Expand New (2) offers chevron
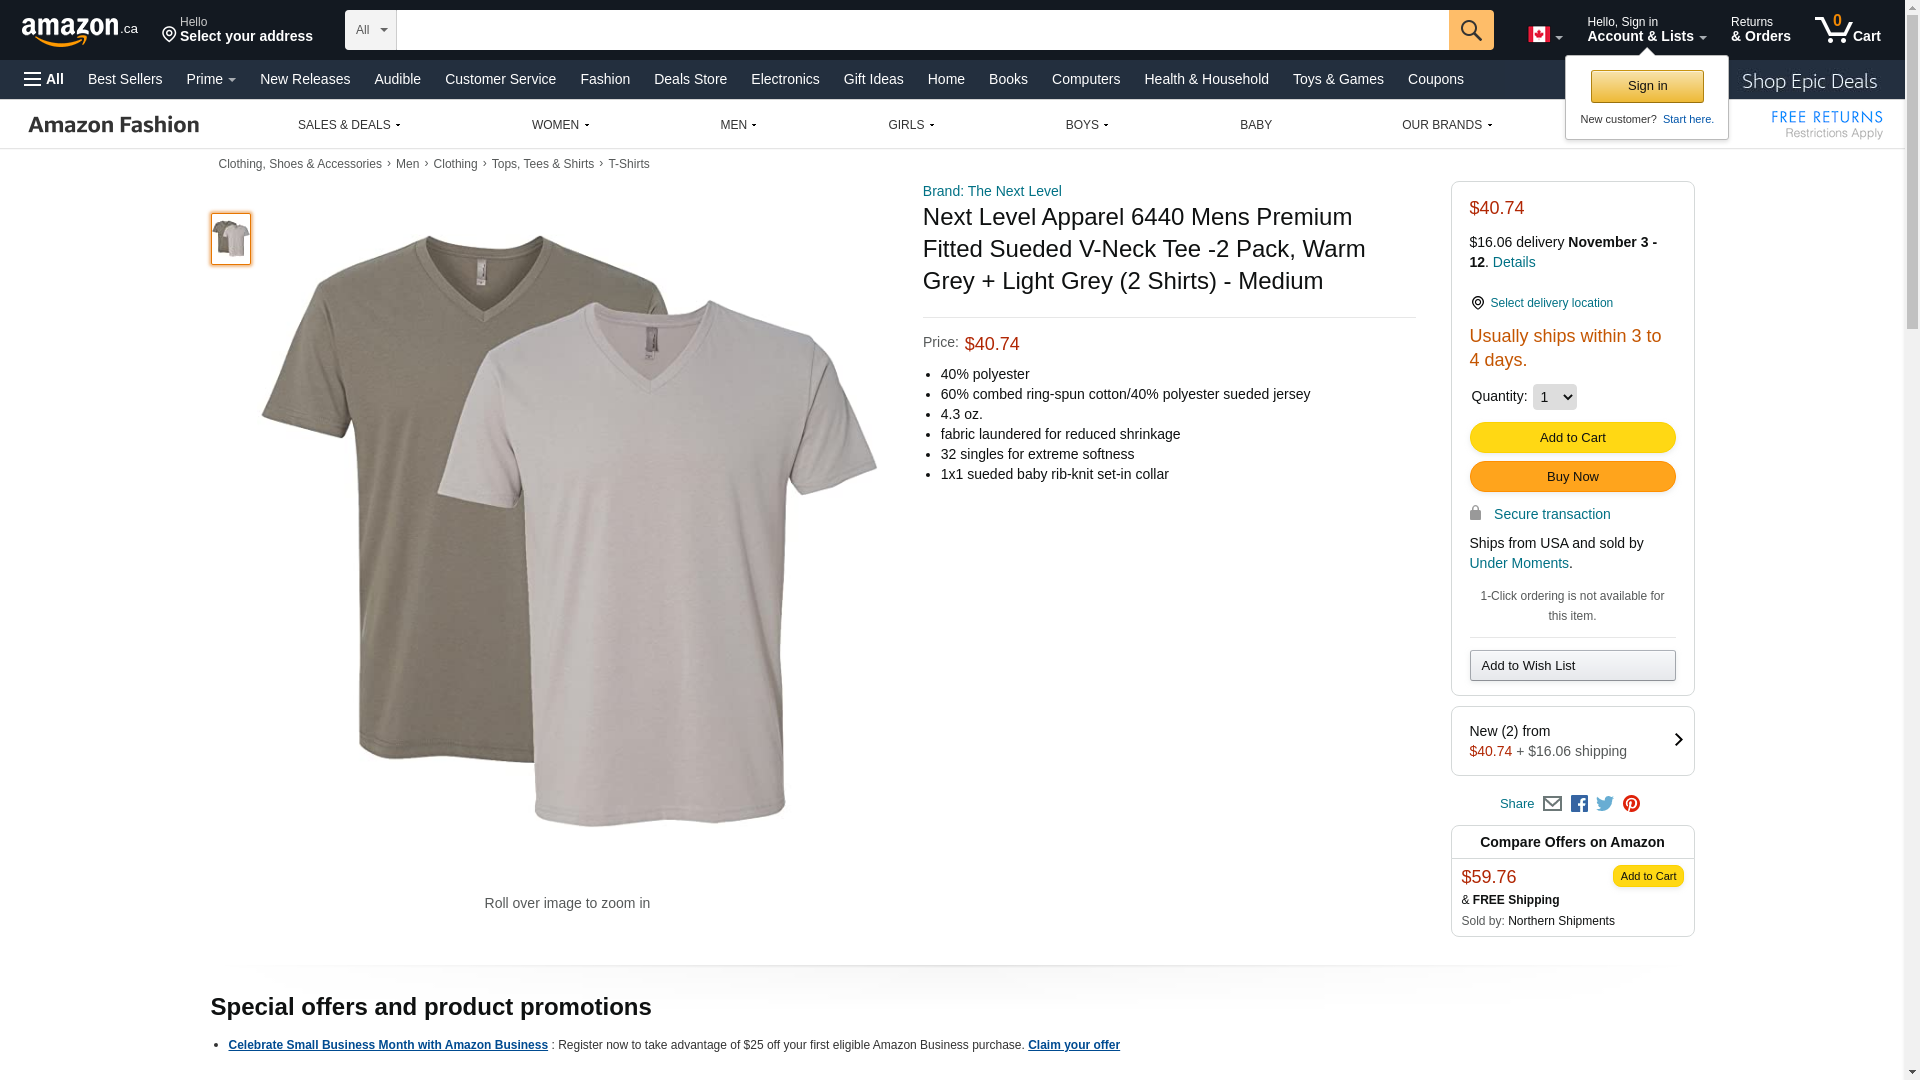 (1678, 740)
